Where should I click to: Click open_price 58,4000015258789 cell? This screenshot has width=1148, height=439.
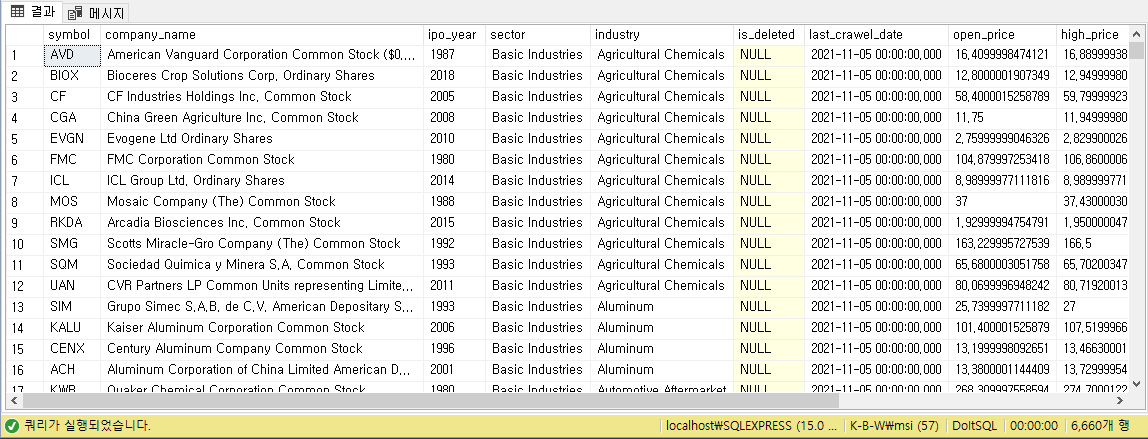coord(1003,97)
